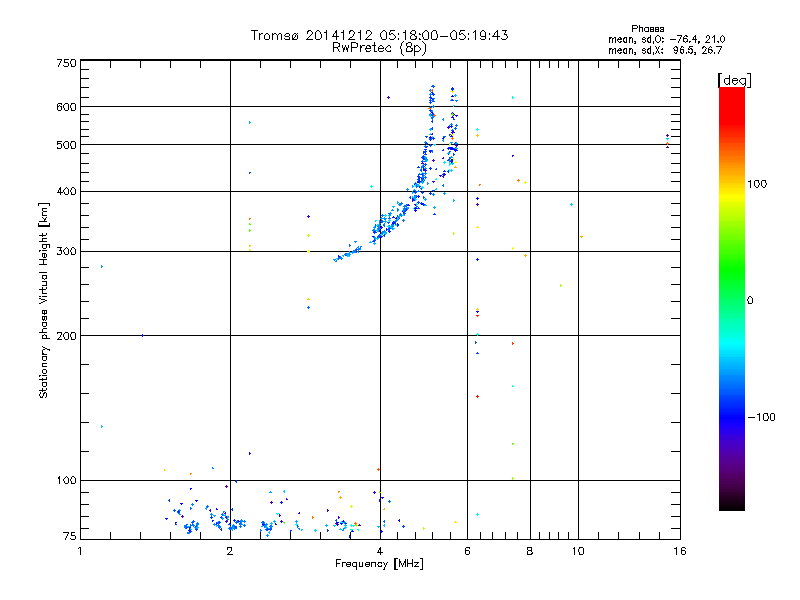800x600 pixels.
Task: Click the 'mean, sd,X: 96.5, 26.7' line
Action: 665,50
